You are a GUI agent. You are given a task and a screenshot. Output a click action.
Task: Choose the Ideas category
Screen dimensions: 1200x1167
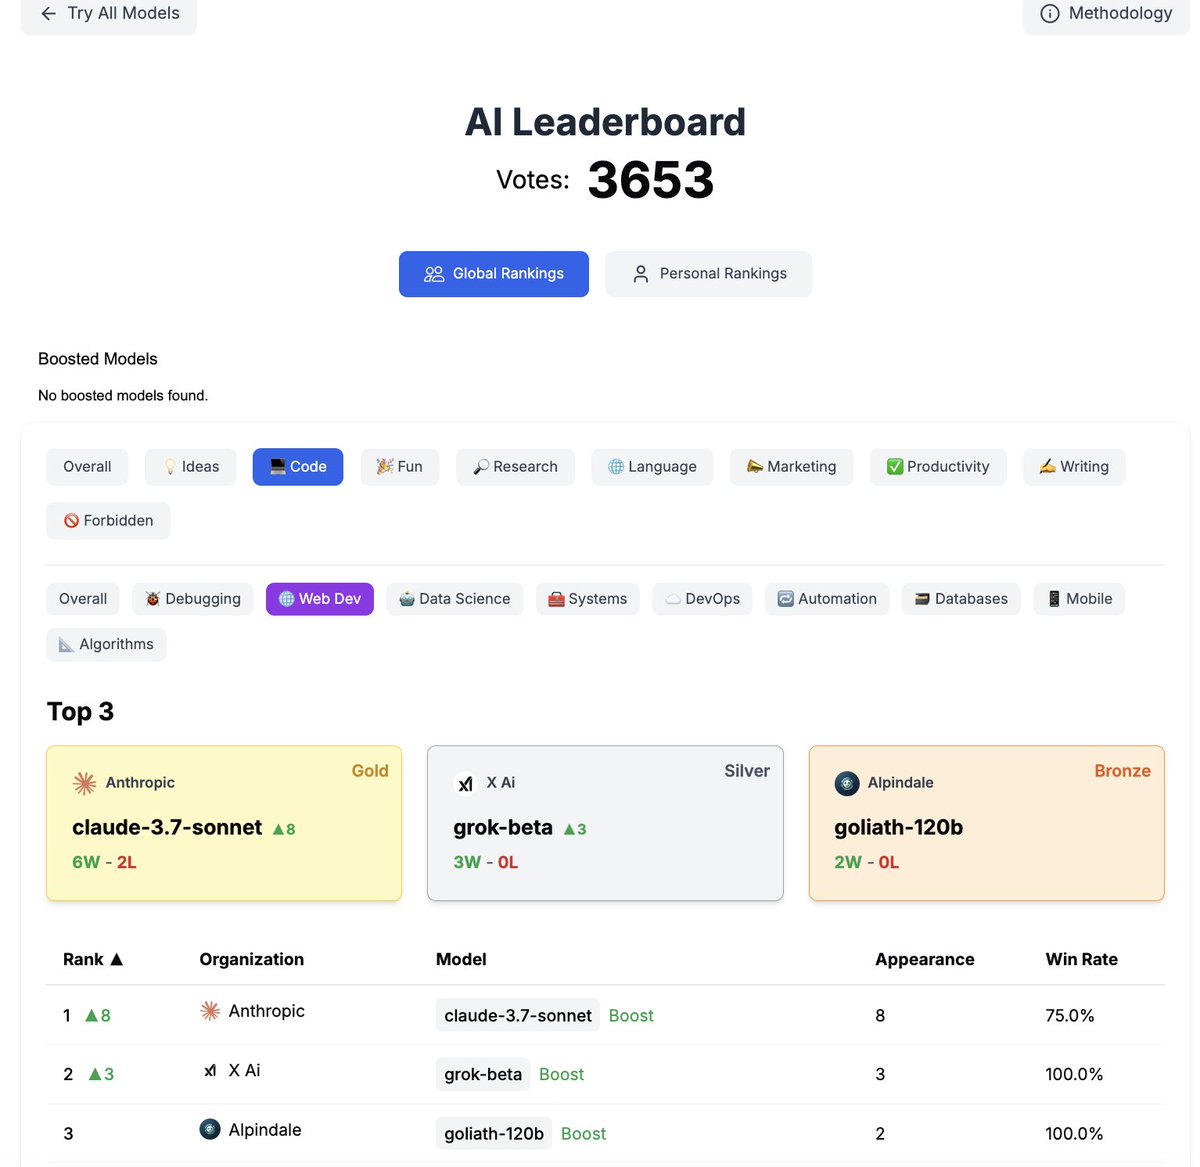[x=190, y=467]
